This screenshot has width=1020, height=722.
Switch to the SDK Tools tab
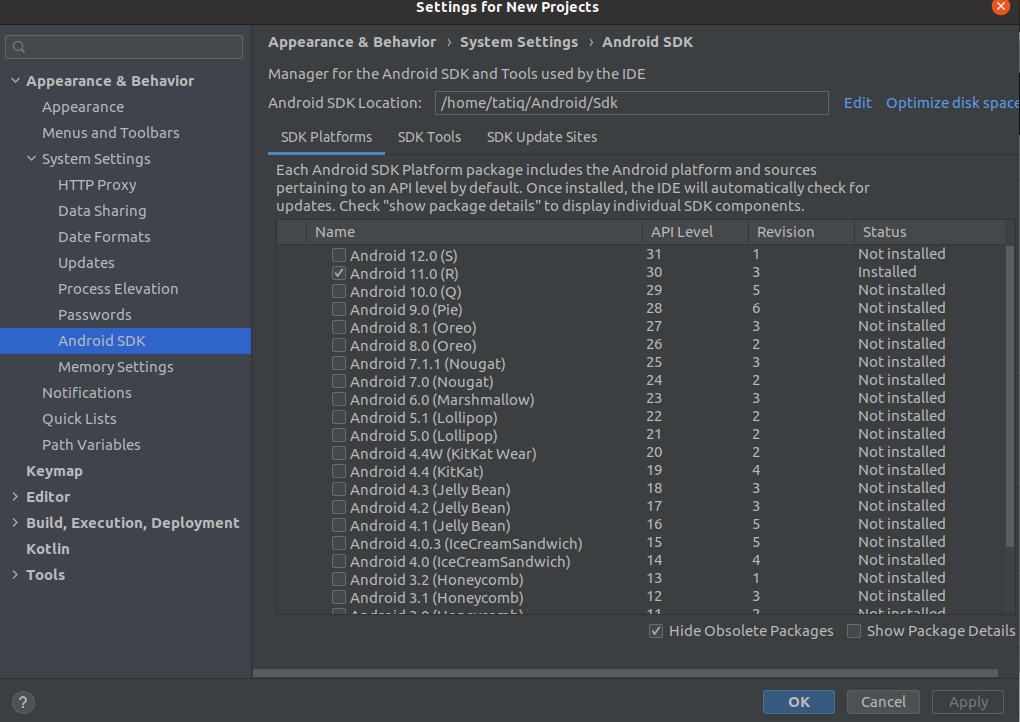coord(430,136)
